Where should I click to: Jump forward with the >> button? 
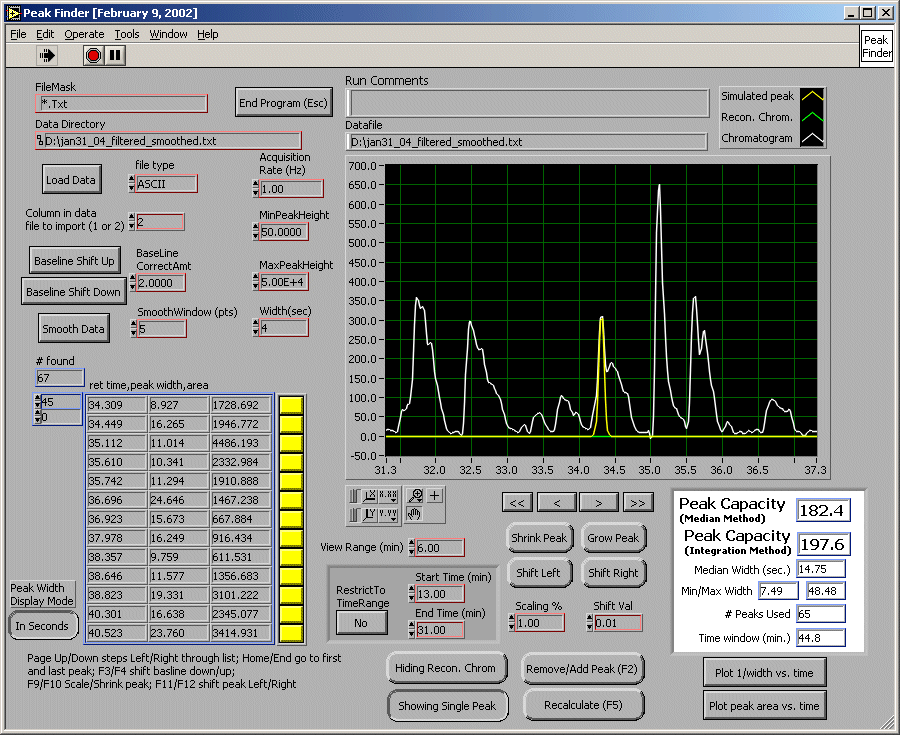(x=638, y=503)
